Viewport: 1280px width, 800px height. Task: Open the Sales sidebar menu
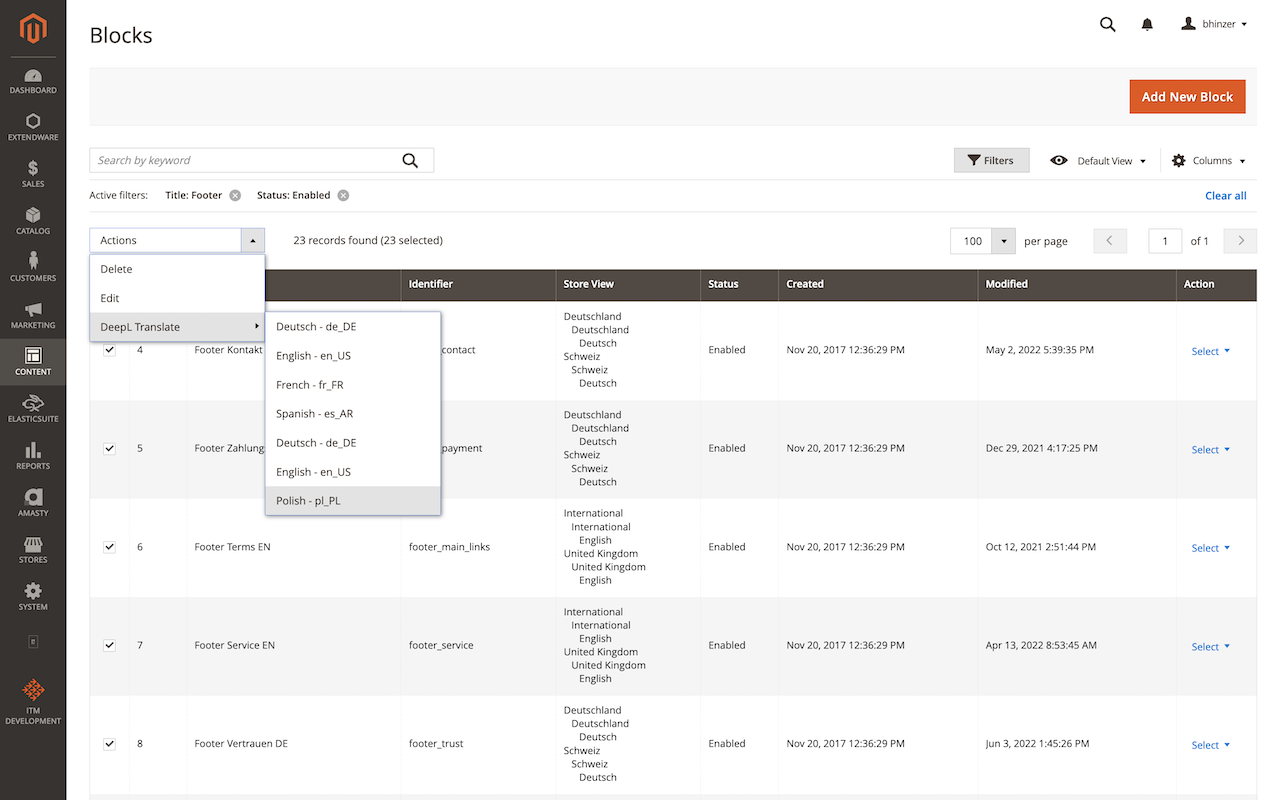(x=33, y=175)
